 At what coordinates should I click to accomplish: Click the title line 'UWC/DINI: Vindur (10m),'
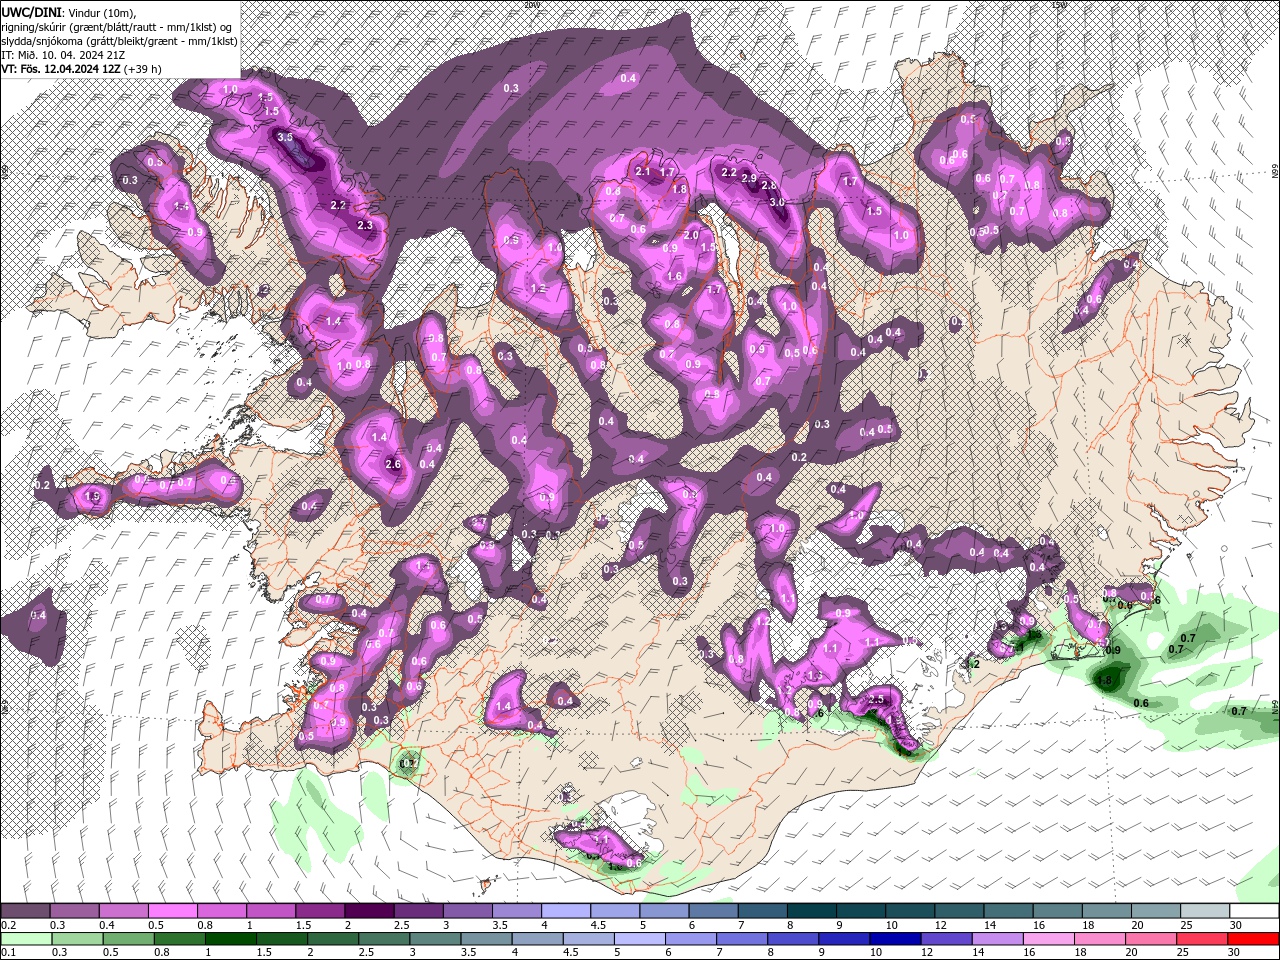[x=67, y=11]
